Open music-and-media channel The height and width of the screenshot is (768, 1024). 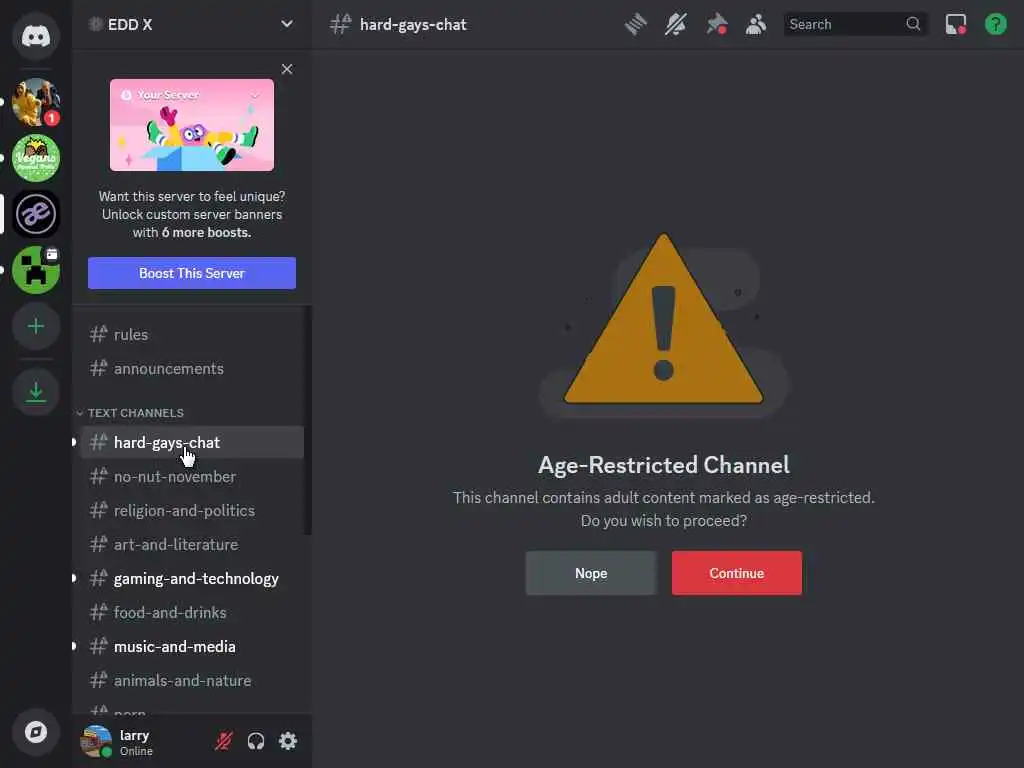(x=192, y=647)
